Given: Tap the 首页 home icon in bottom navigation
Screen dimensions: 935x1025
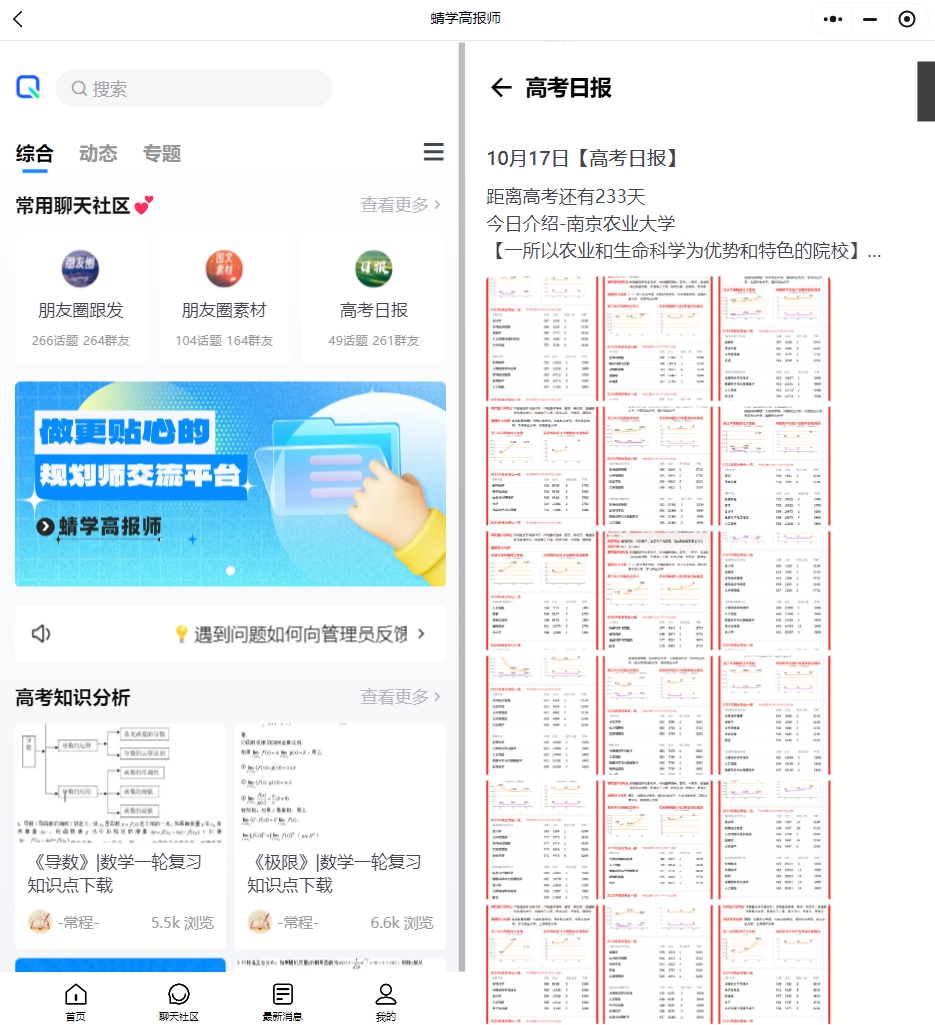Looking at the screenshot, I should pos(75,995).
